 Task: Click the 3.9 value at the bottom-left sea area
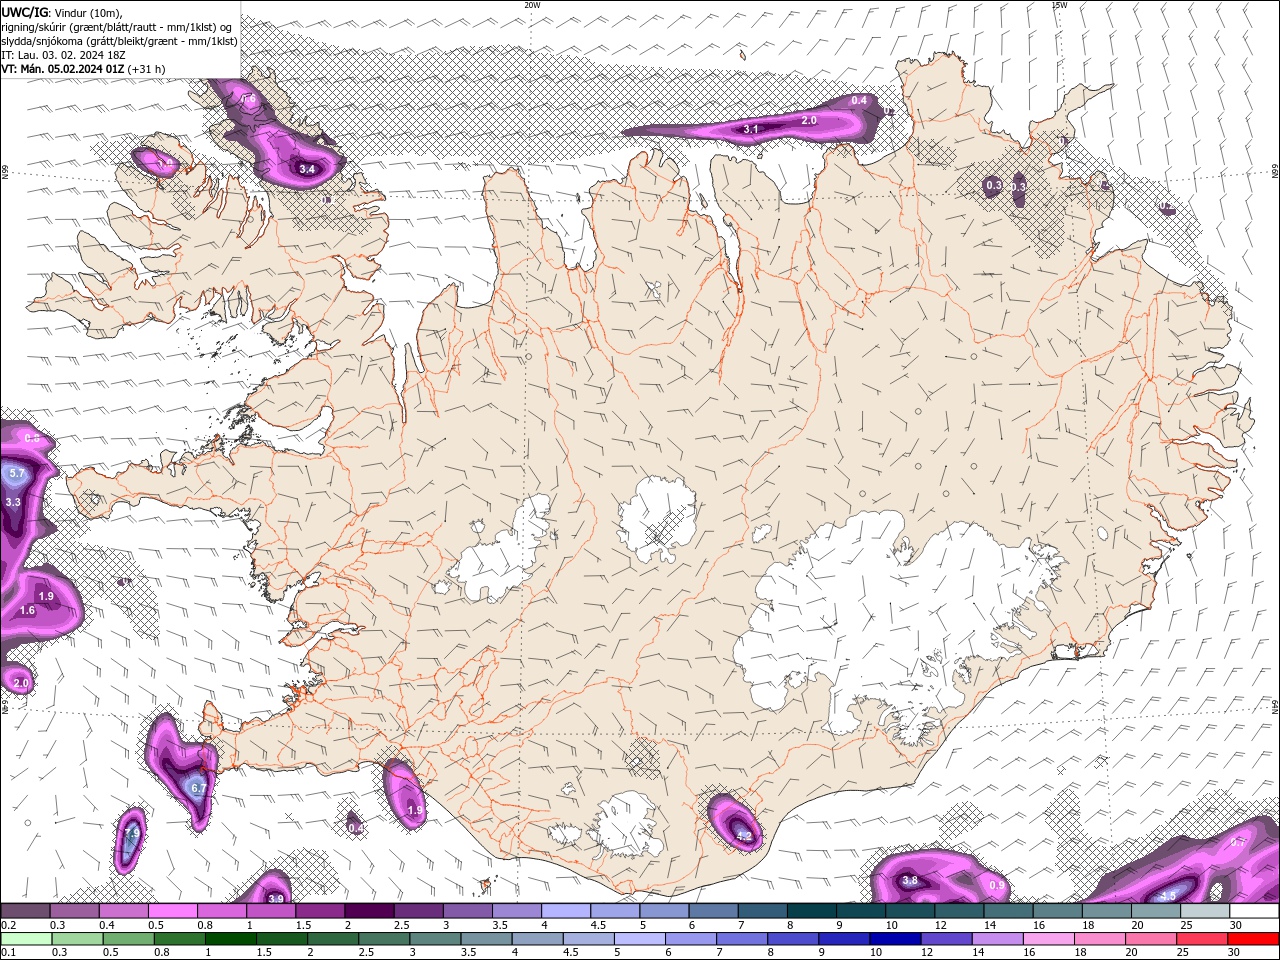[276, 899]
